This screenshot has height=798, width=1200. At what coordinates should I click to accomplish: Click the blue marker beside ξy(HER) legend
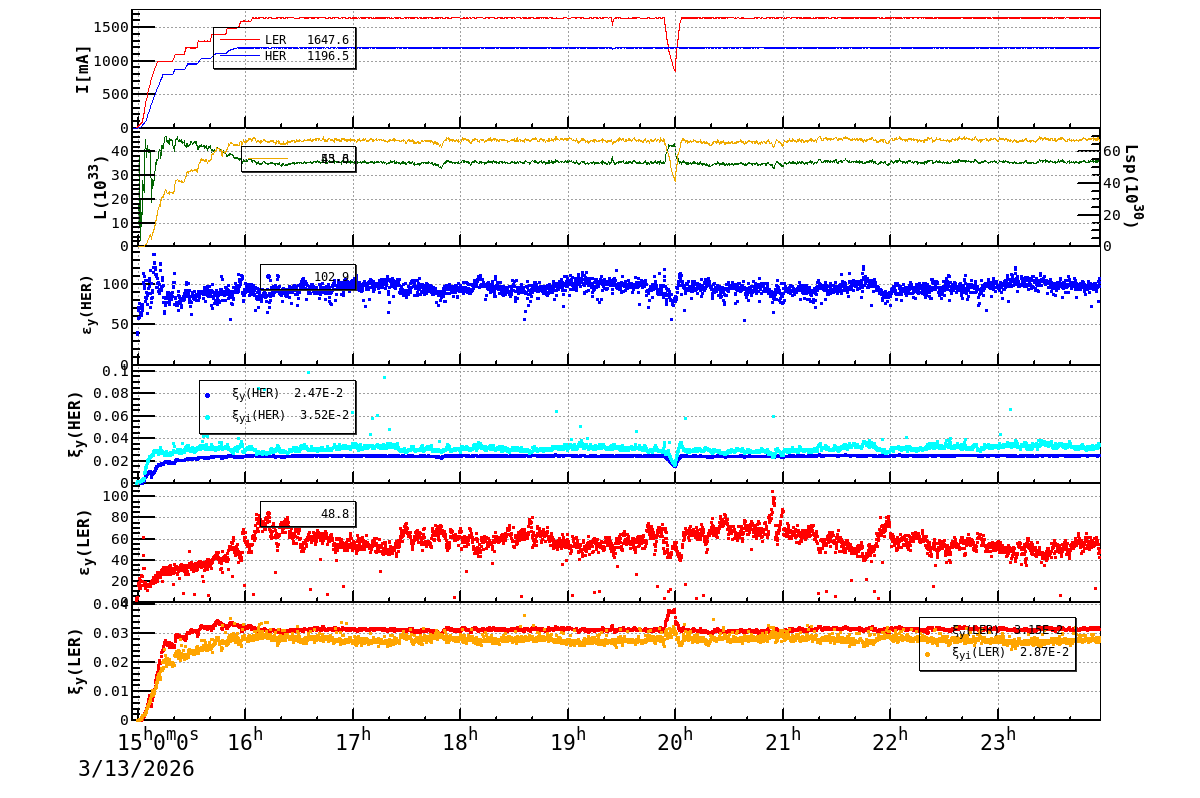(208, 395)
